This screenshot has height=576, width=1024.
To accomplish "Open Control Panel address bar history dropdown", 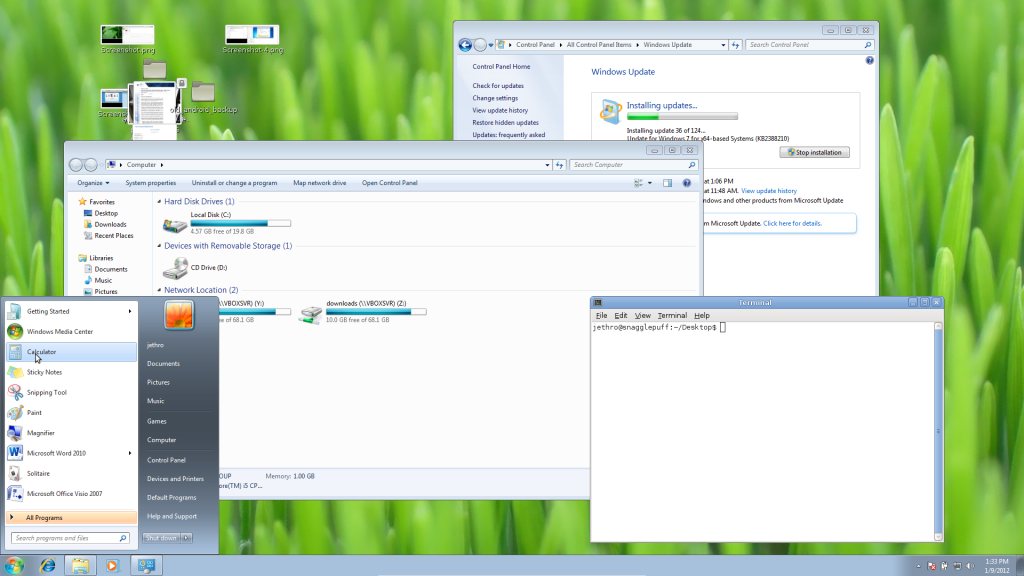I will pyautogui.click(x=723, y=45).
